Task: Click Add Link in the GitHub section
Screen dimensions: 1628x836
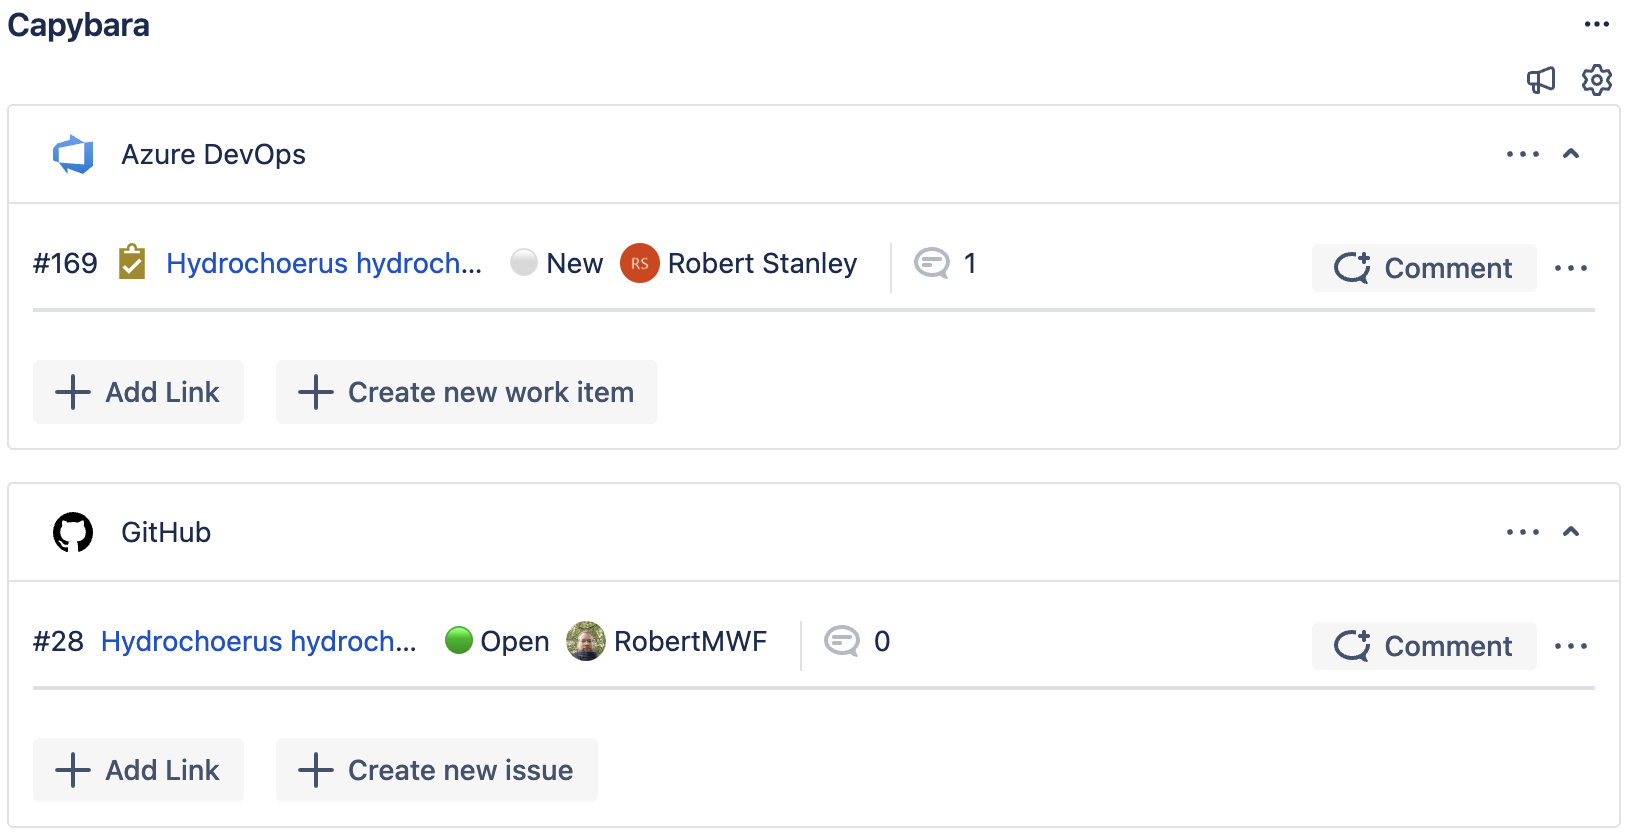Action: point(138,770)
